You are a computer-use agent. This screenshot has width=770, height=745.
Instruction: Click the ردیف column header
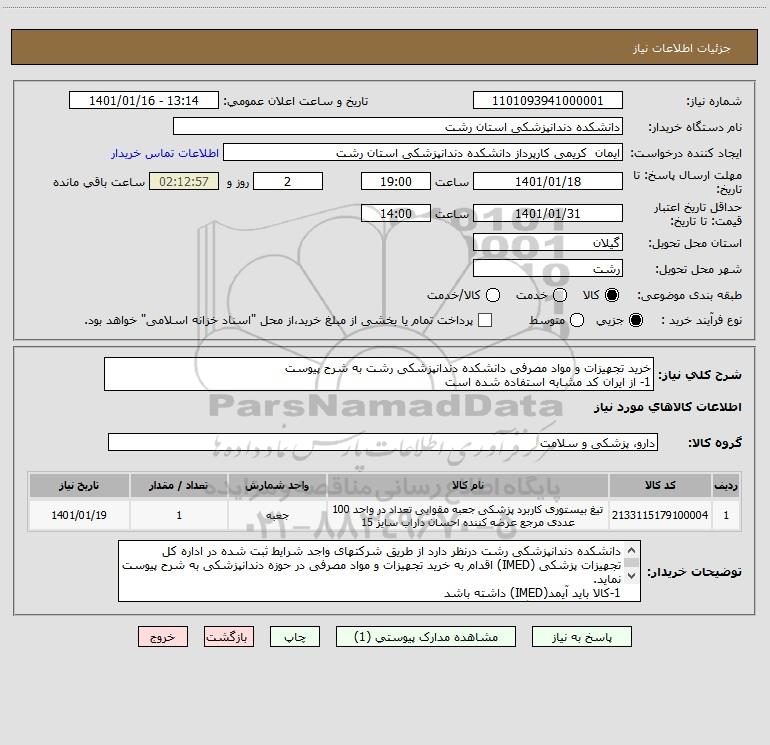pyautogui.click(x=726, y=485)
